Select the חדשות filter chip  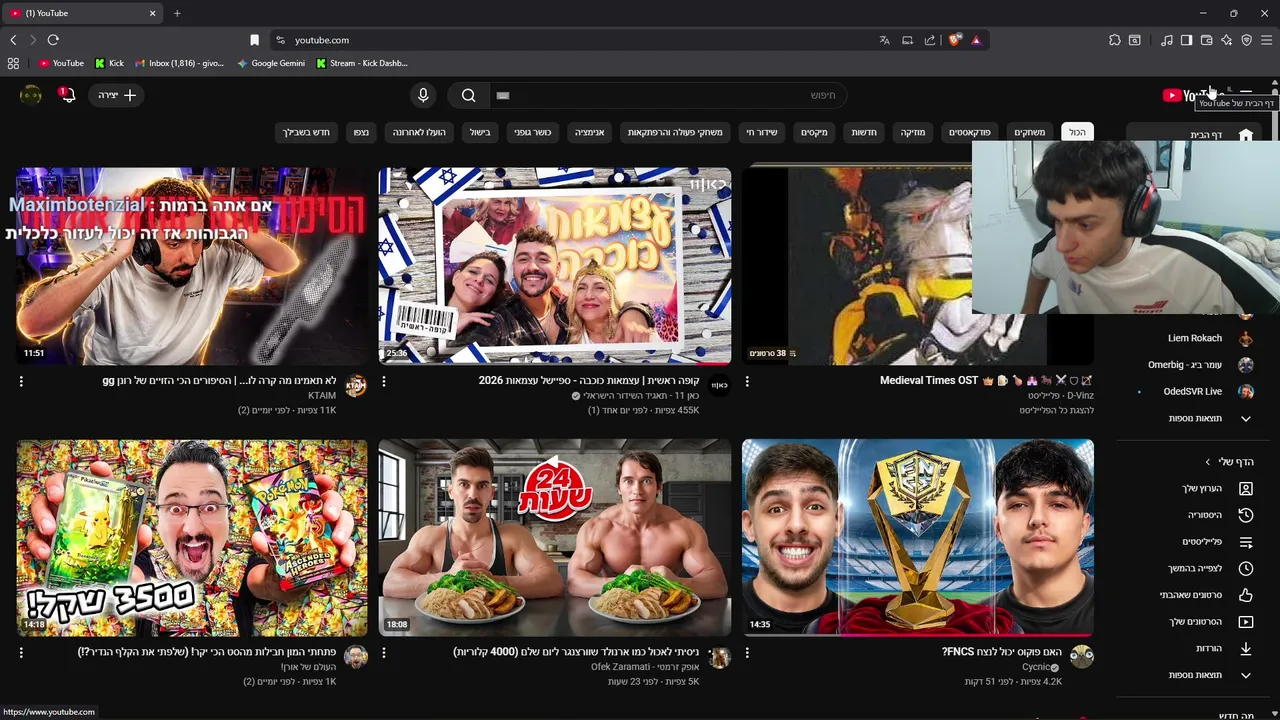click(x=864, y=132)
